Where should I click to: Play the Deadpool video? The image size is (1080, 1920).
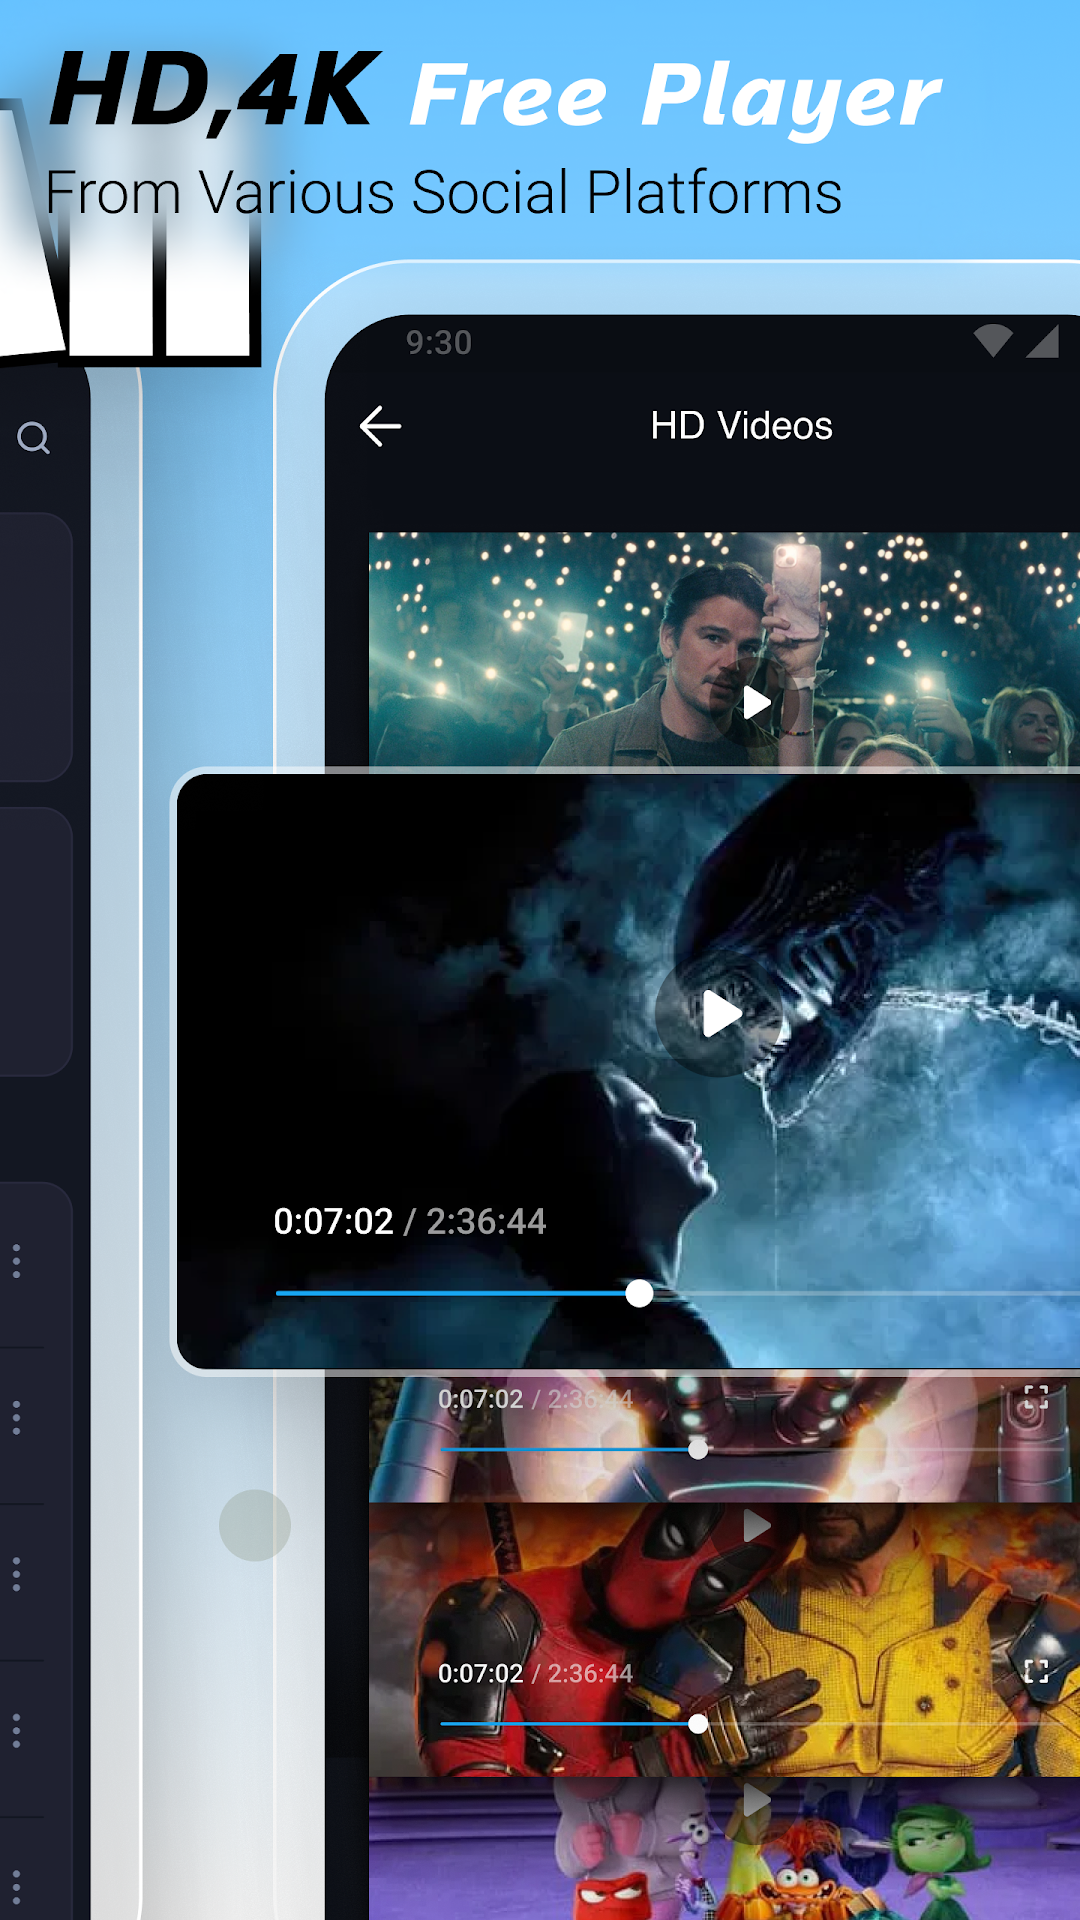tap(757, 1526)
